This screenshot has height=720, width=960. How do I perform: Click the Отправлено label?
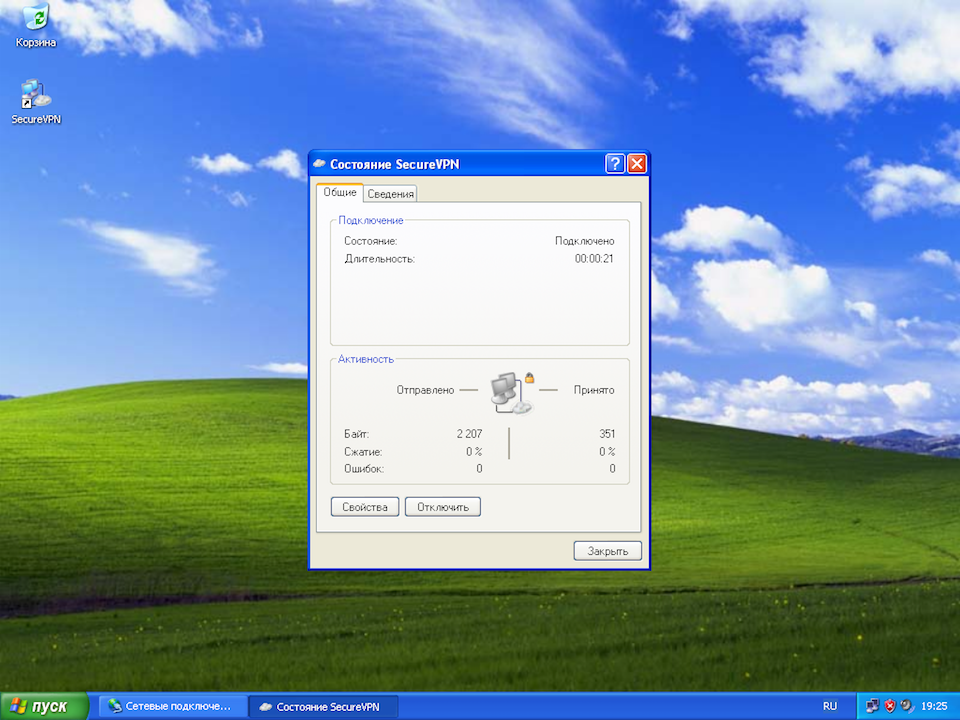(426, 390)
